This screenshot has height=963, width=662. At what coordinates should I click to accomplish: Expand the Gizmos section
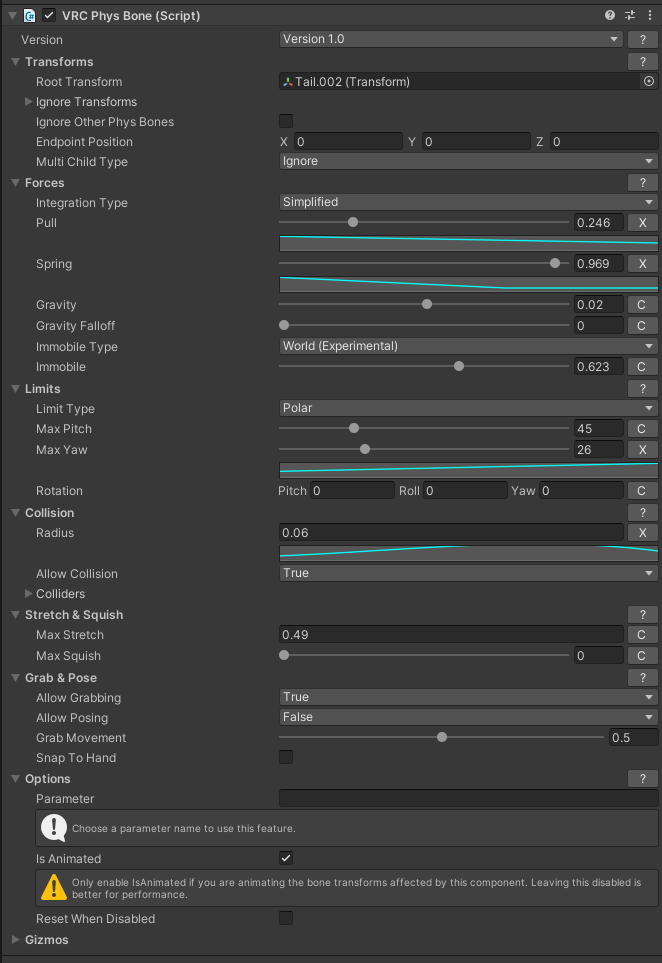(x=15, y=940)
